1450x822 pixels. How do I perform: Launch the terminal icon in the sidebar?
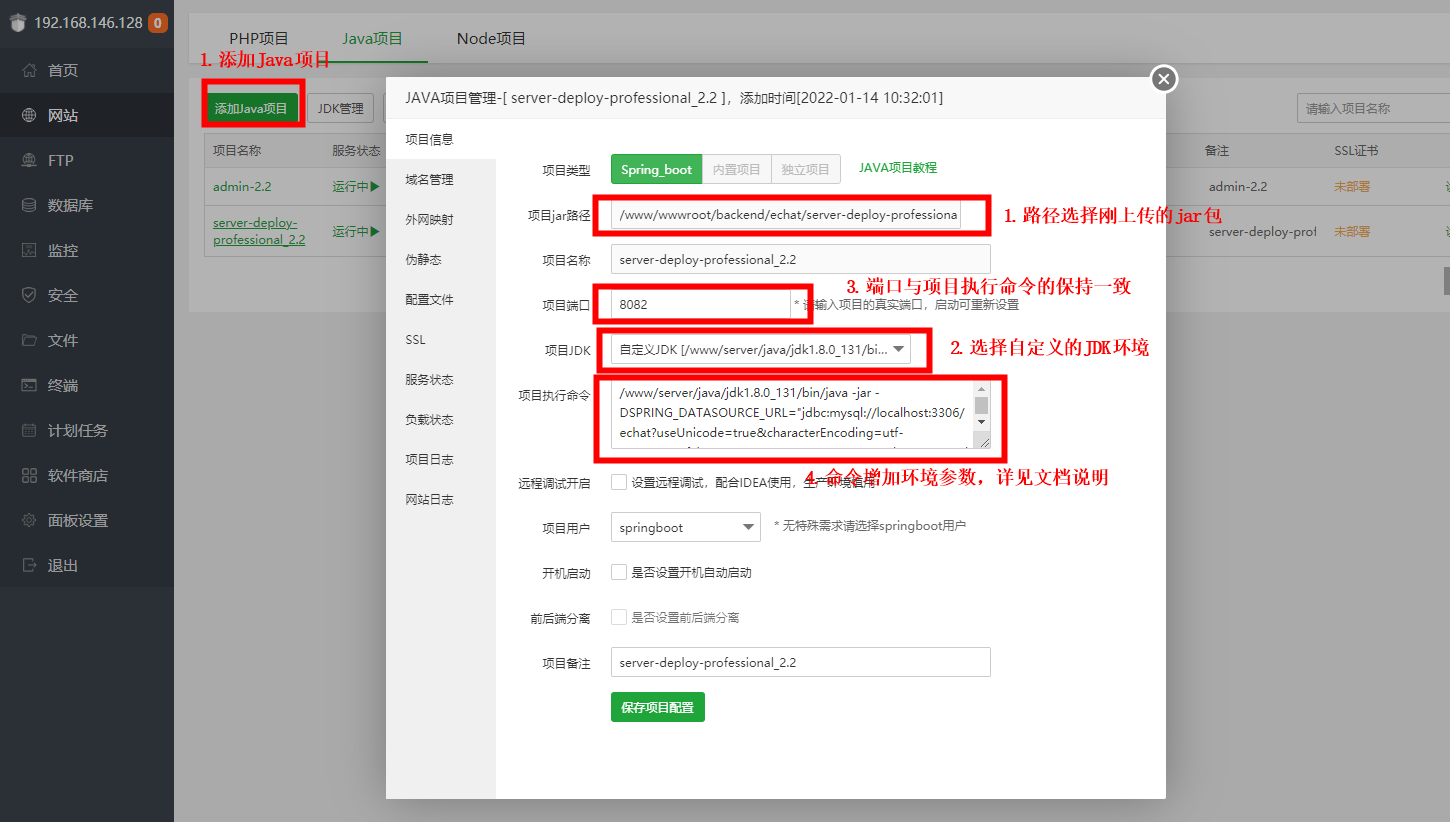pos(30,386)
